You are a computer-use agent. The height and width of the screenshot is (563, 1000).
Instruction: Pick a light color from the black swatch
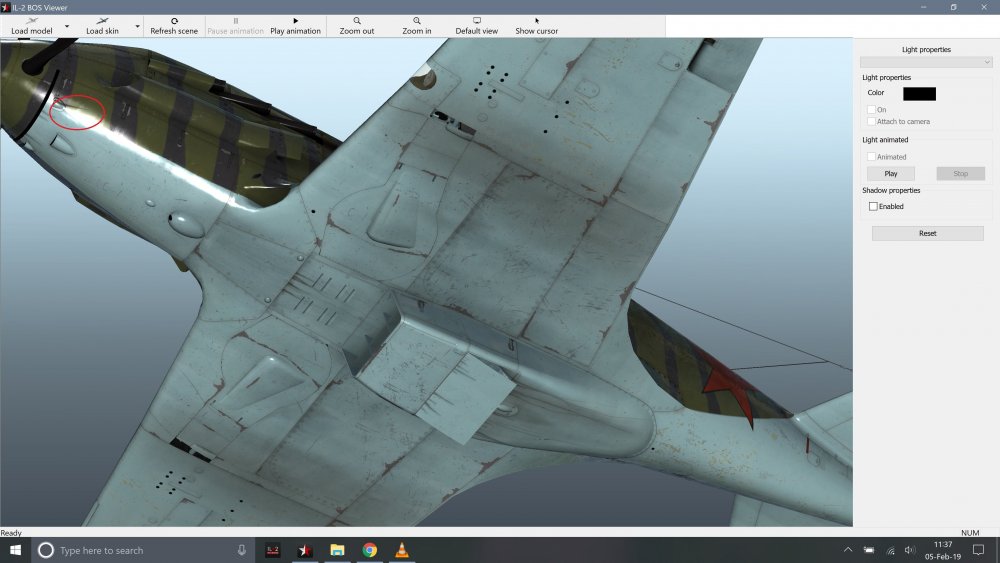click(x=919, y=93)
